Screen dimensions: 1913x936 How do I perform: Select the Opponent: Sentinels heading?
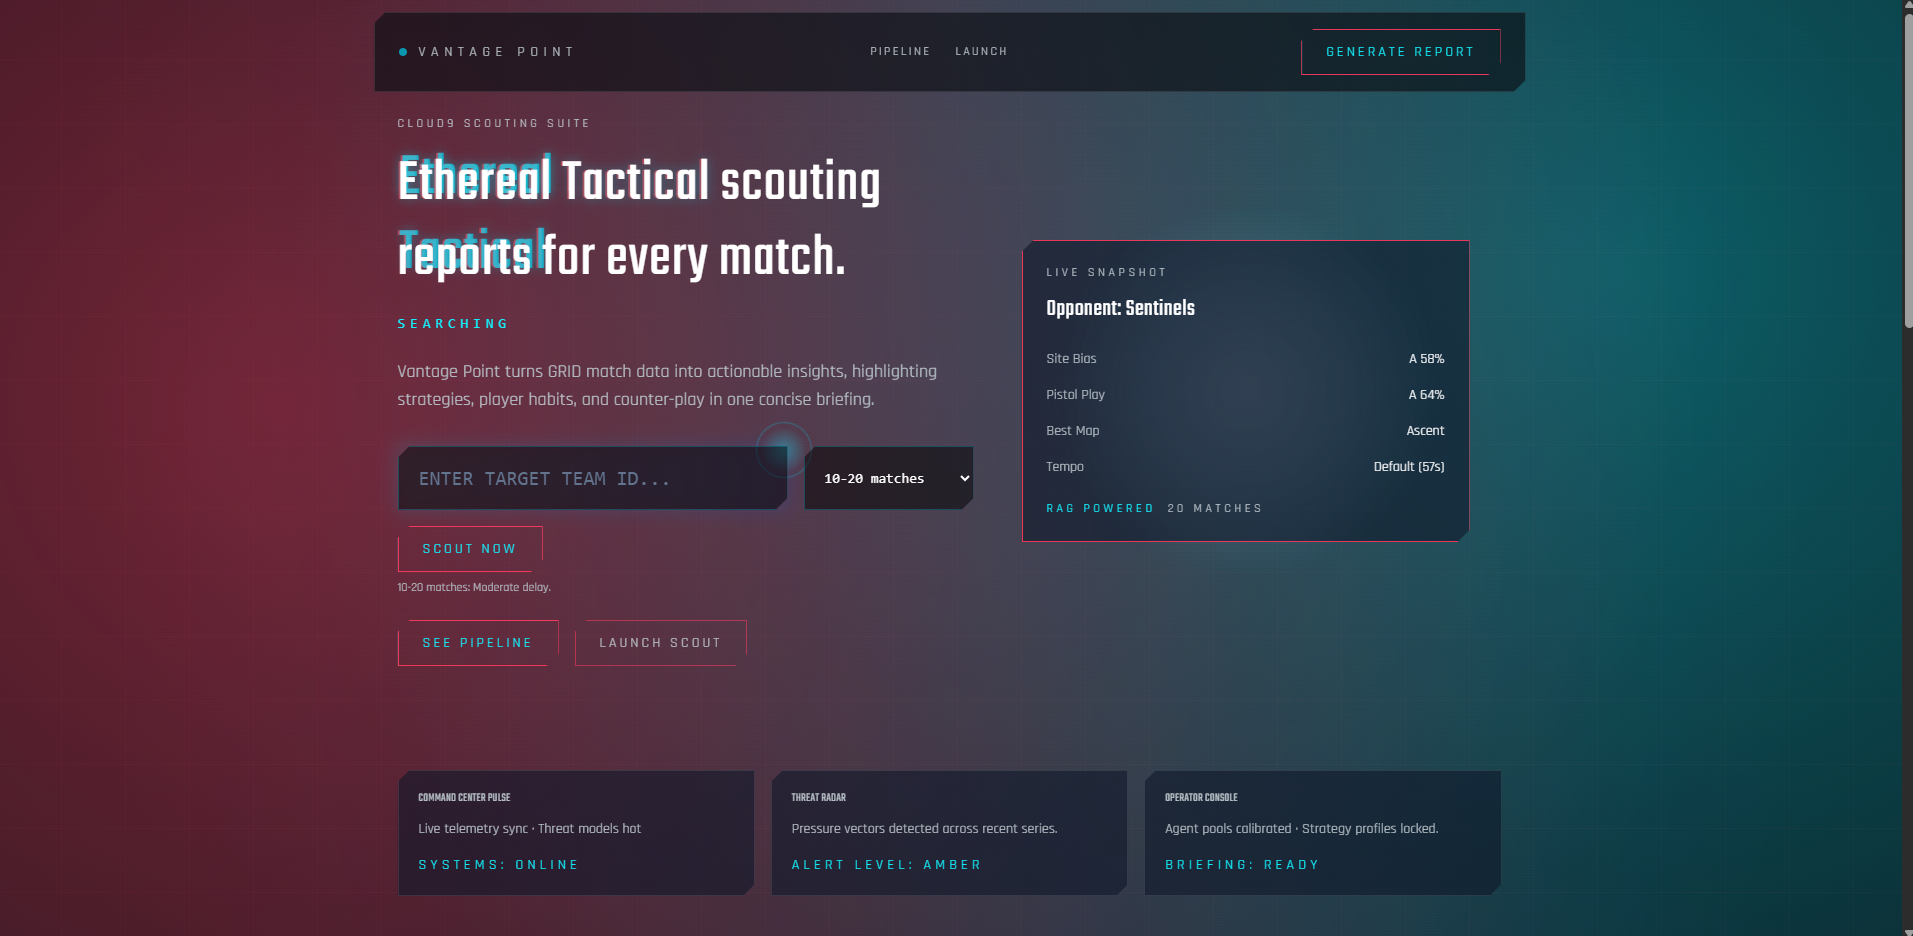(1120, 308)
